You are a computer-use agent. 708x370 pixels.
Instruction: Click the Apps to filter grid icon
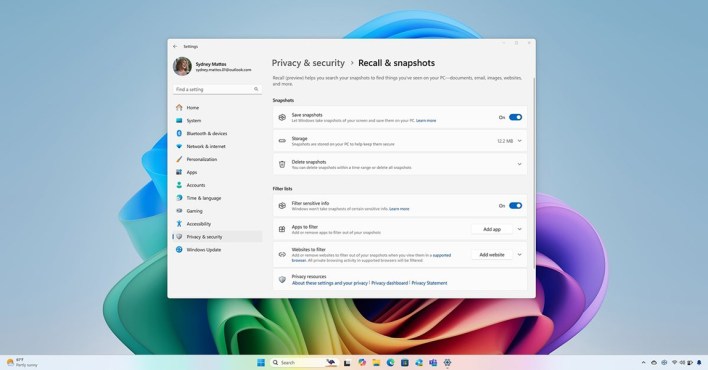click(x=282, y=229)
